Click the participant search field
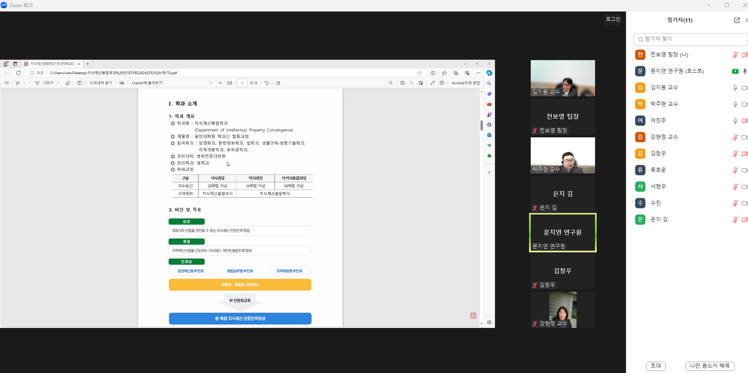 pos(690,39)
